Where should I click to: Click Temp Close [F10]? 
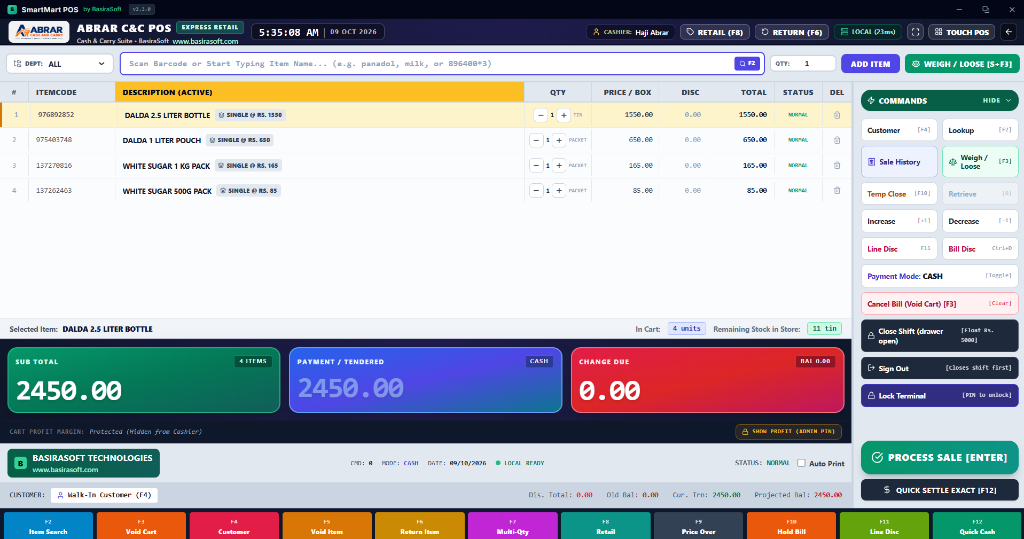899,194
